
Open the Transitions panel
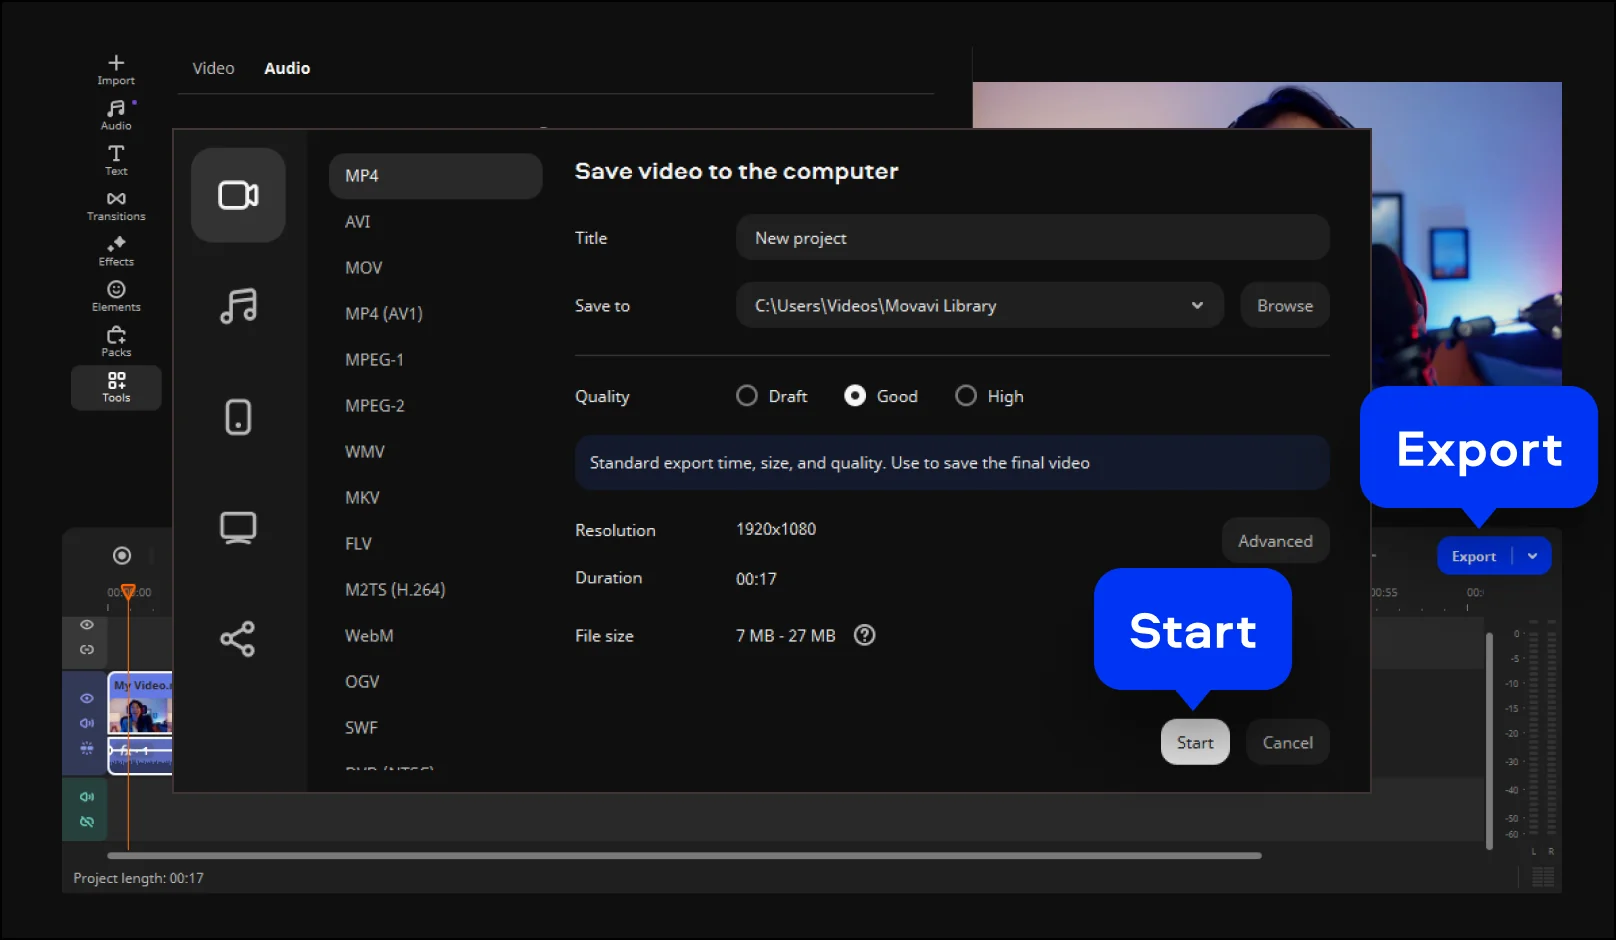point(116,206)
